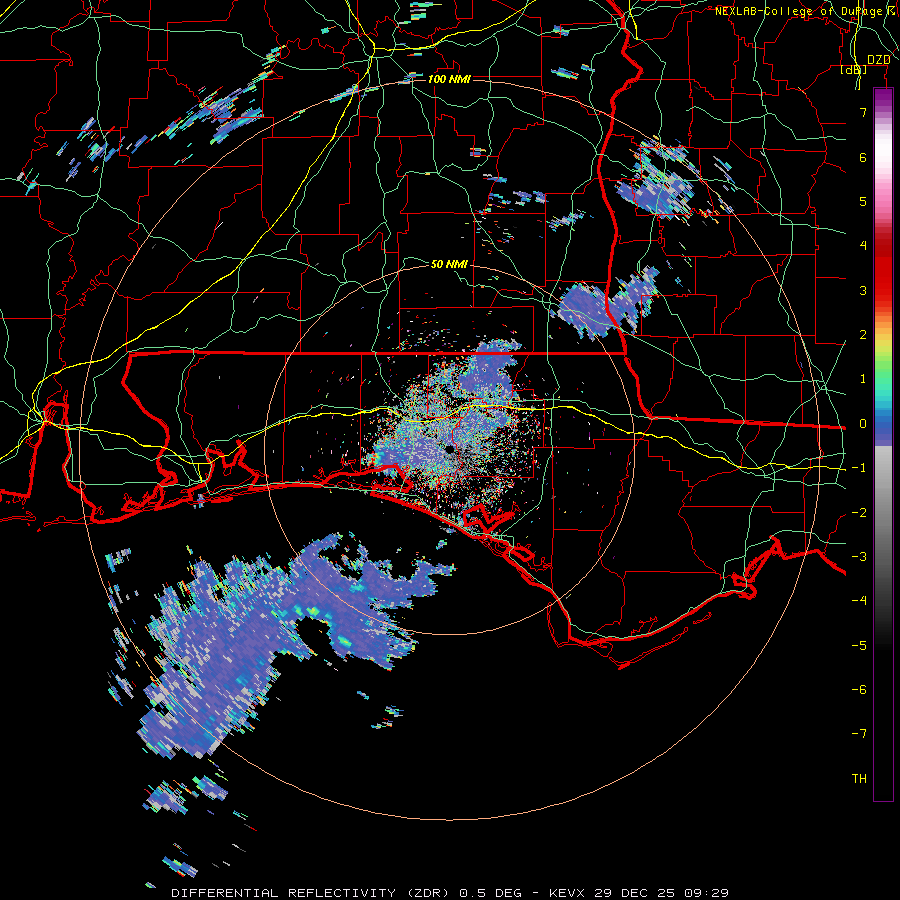The height and width of the screenshot is (900, 900).
Task: Click the black radar site dot at the center
Action: pos(451,450)
